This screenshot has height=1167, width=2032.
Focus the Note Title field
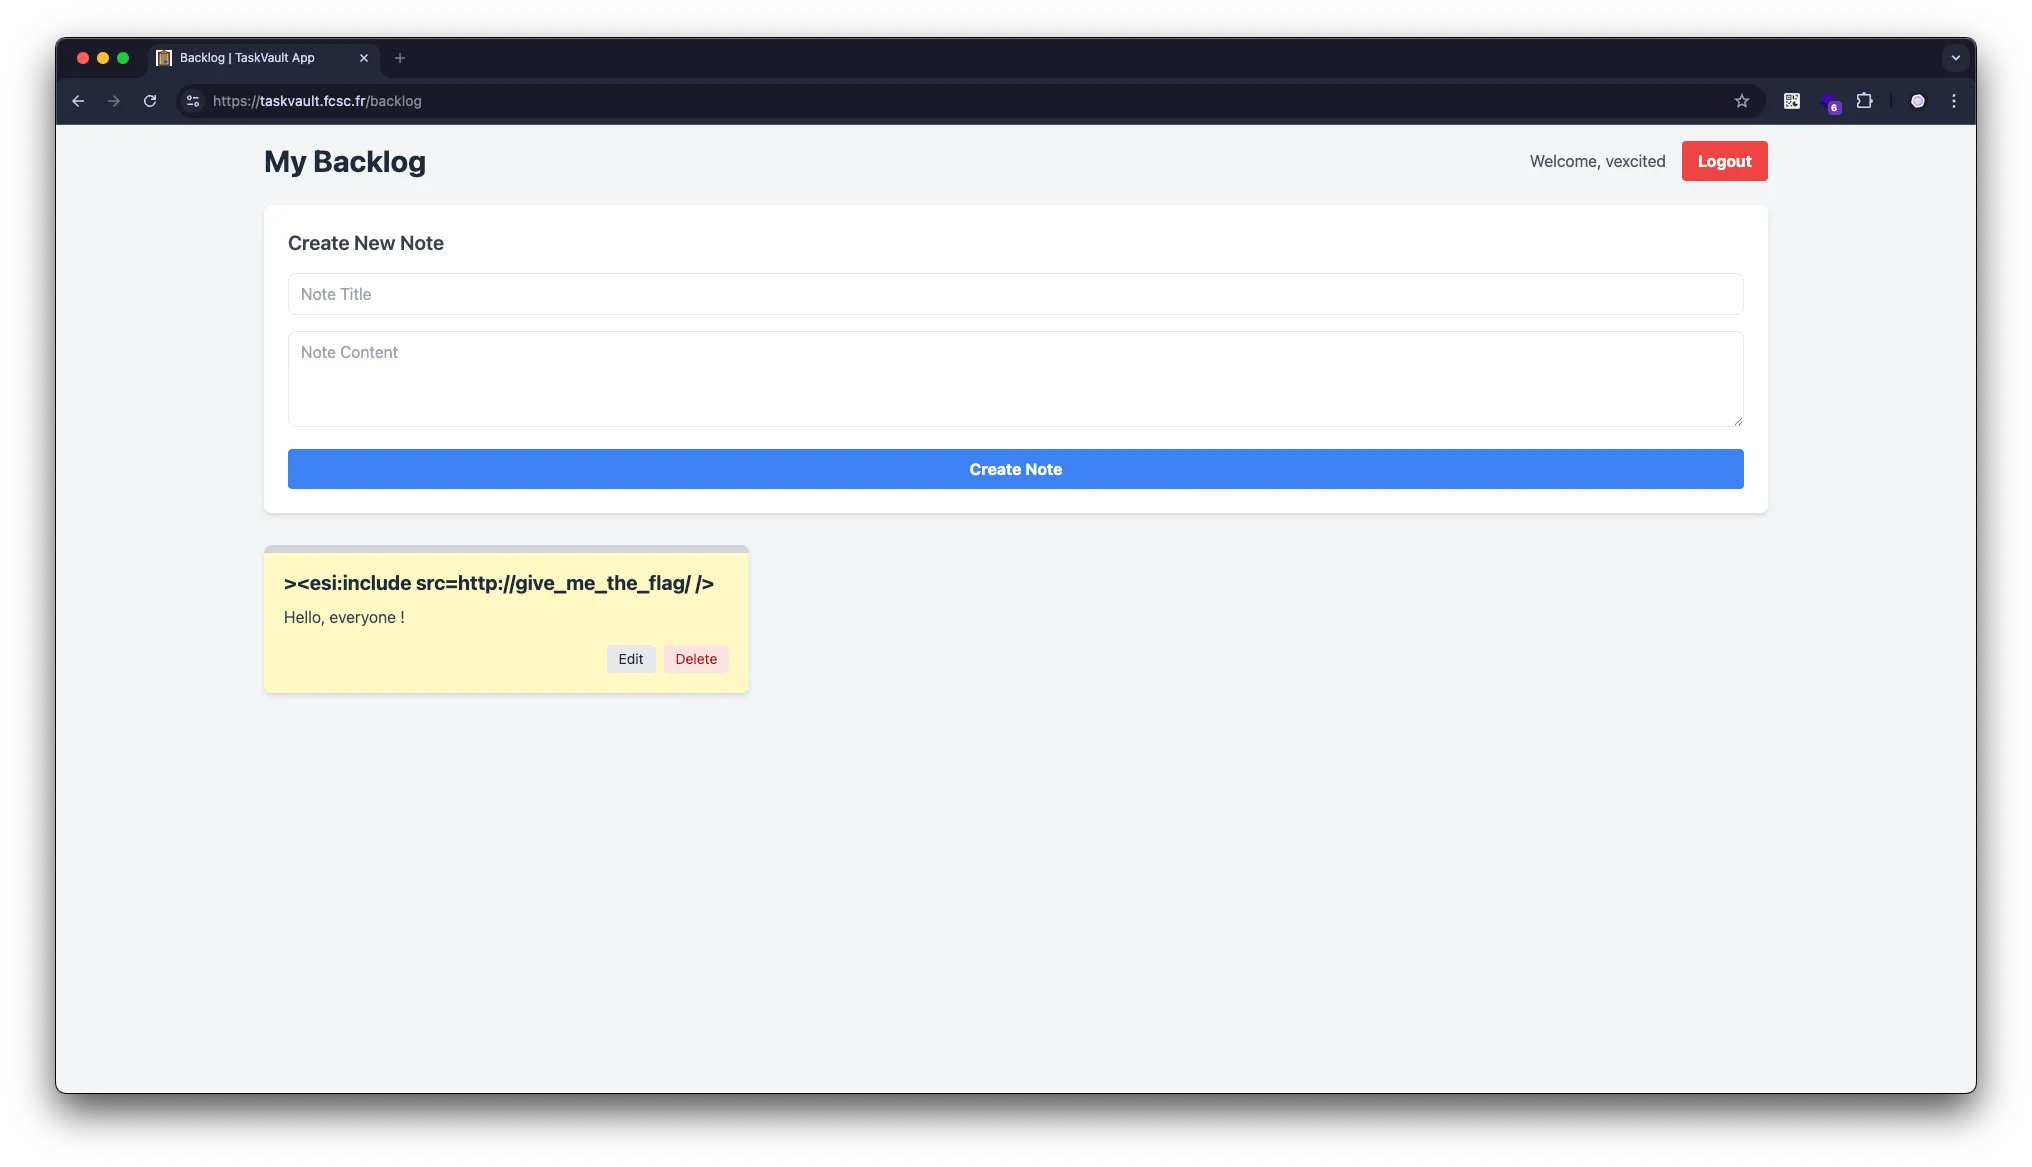1015,294
